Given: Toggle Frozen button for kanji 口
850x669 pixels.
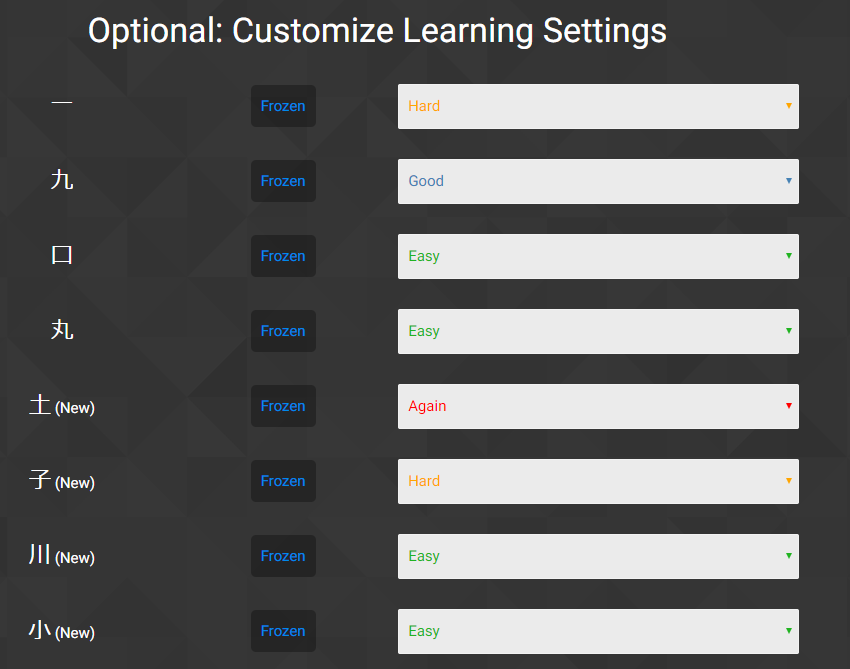Looking at the screenshot, I should click(x=283, y=256).
